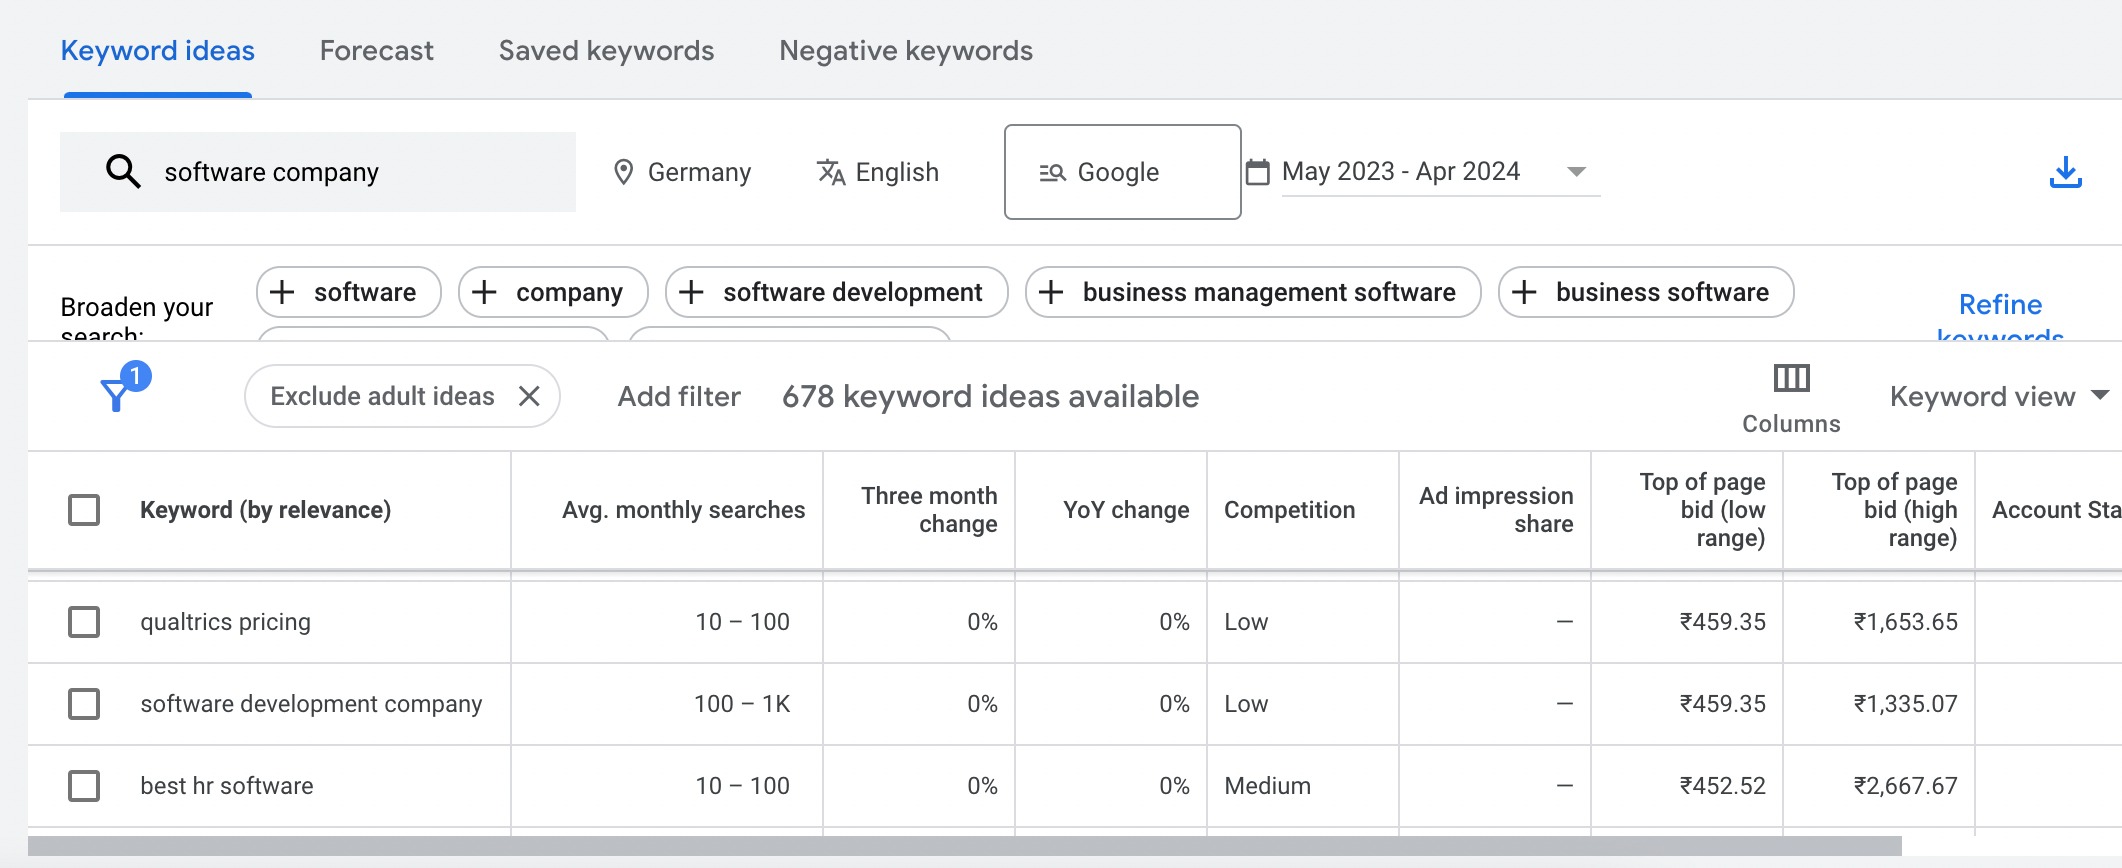Click the '₹2,667.67' bid value
The image size is (2122, 868).
(1905, 786)
